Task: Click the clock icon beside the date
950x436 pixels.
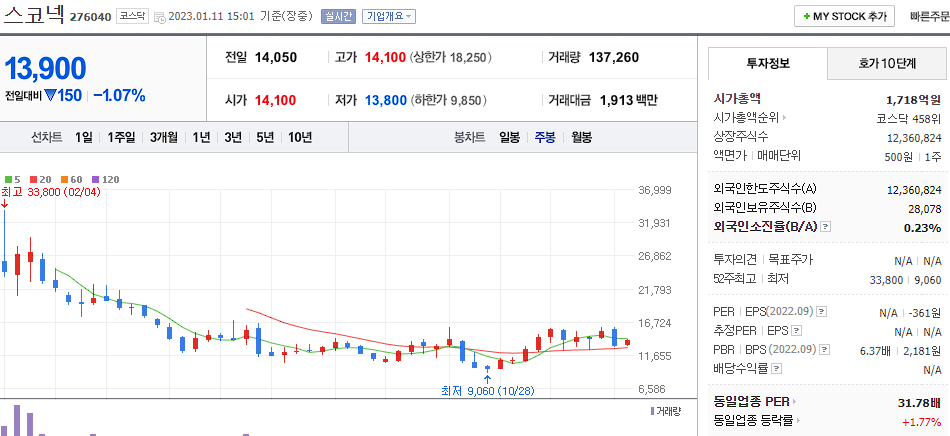Action: click(x=160, y=18)
